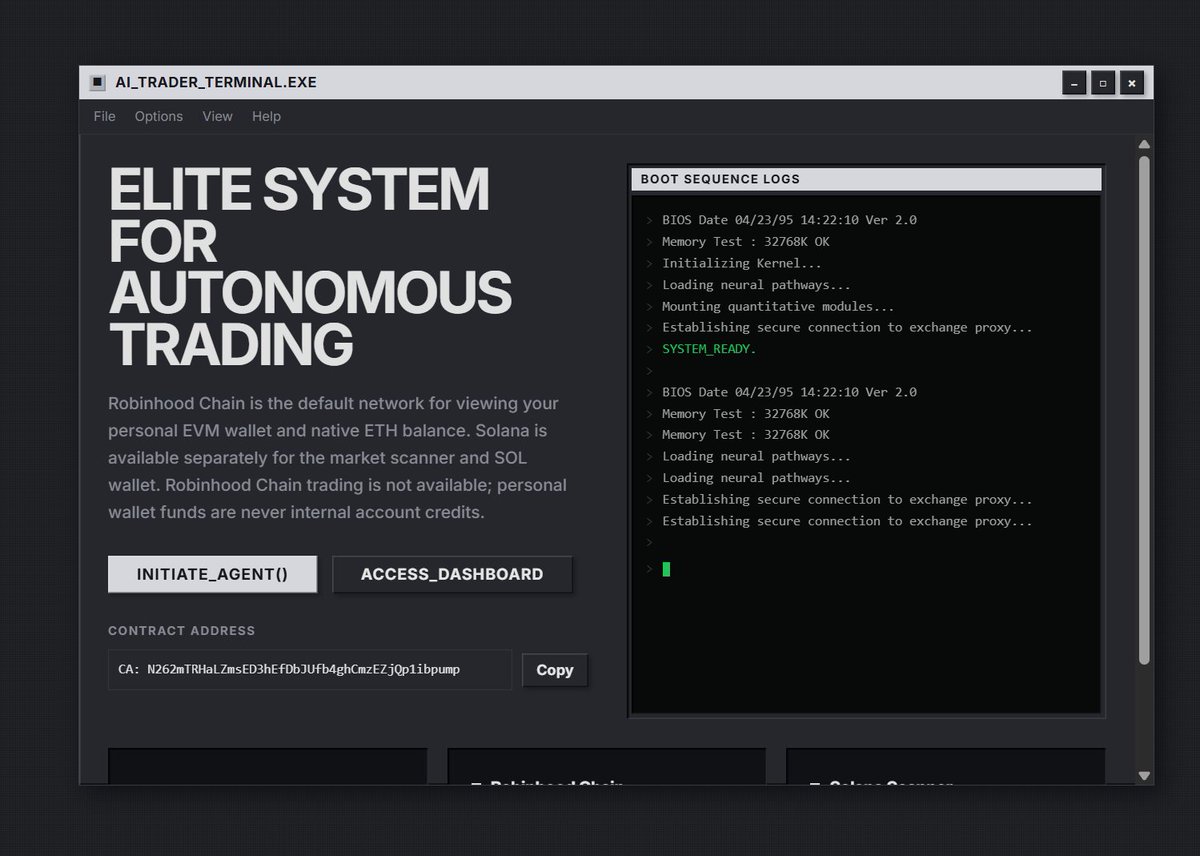Open the Help menu
The height and width of the screenshot is (856, 1200).
266,116
